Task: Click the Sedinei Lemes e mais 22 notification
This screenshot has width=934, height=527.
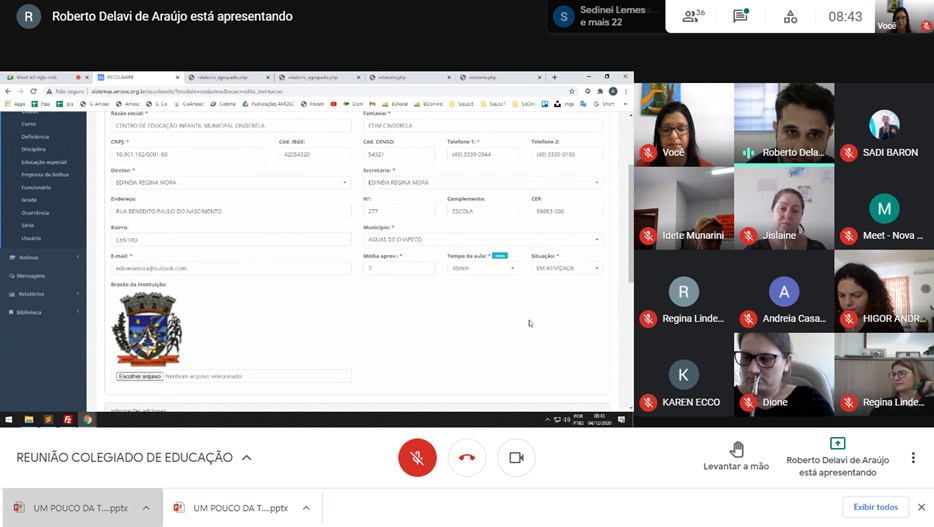Action: 600,17
